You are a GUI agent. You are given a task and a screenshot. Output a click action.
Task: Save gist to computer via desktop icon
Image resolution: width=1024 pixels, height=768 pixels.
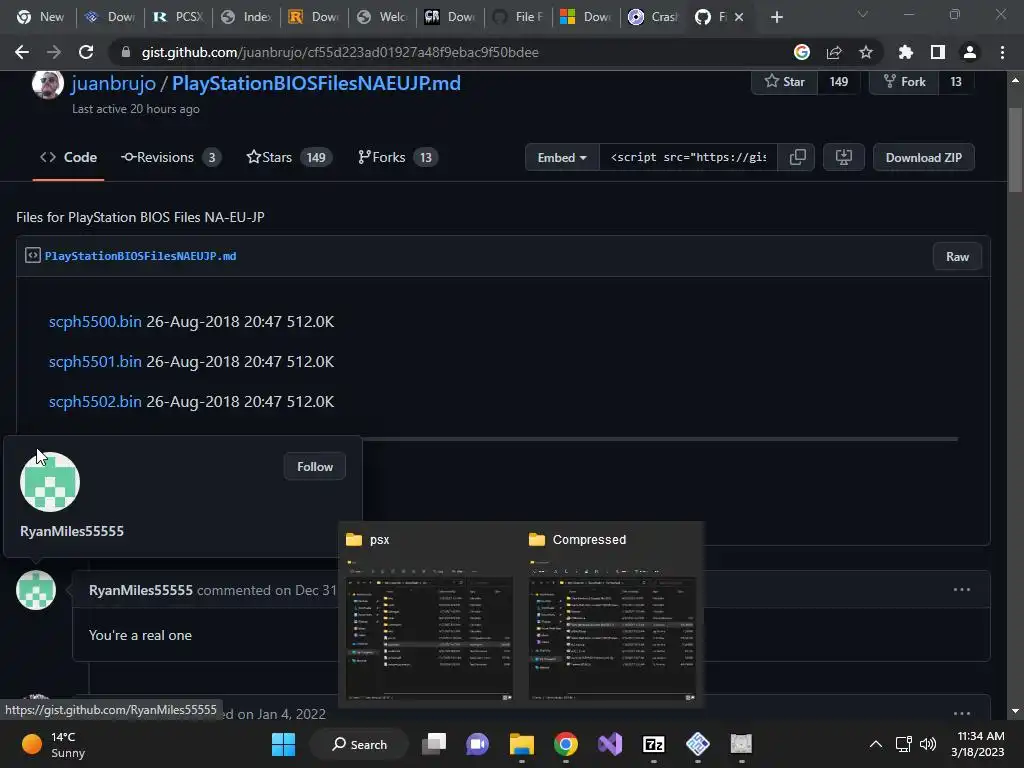844,157
